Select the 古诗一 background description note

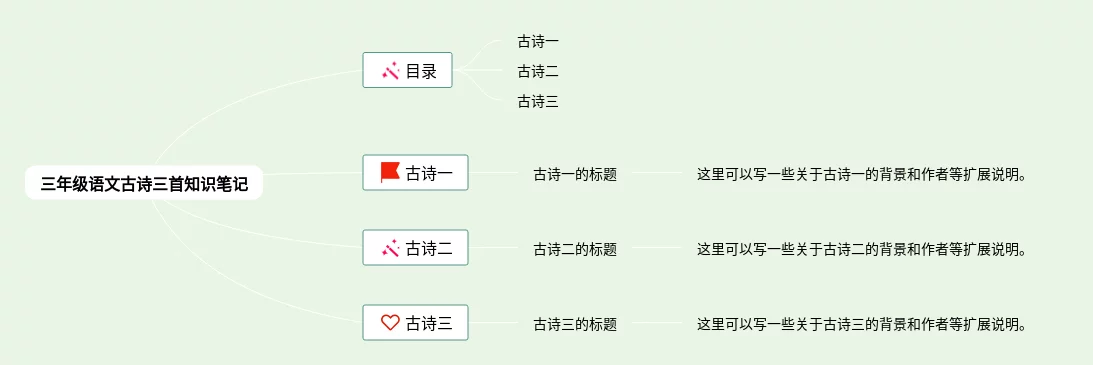(x=862, y=174)
